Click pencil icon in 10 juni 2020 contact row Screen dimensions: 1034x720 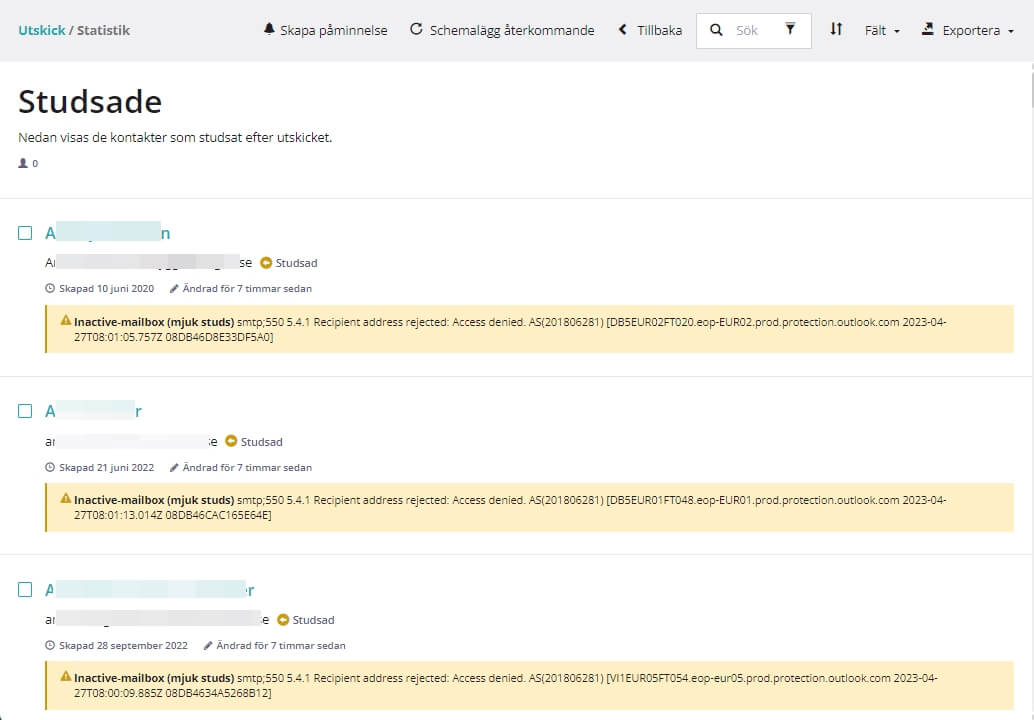click(x=174, y=288)
